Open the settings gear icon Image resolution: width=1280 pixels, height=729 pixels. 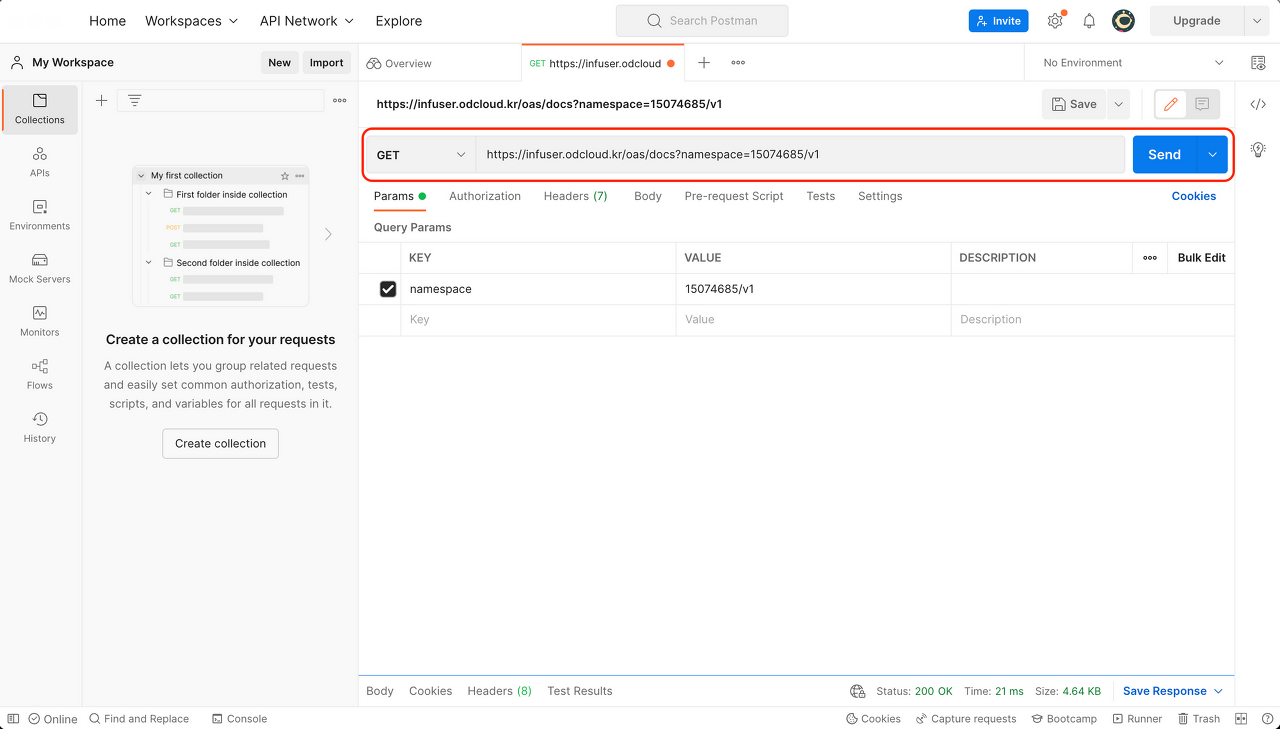click(x=1055, y=21)
